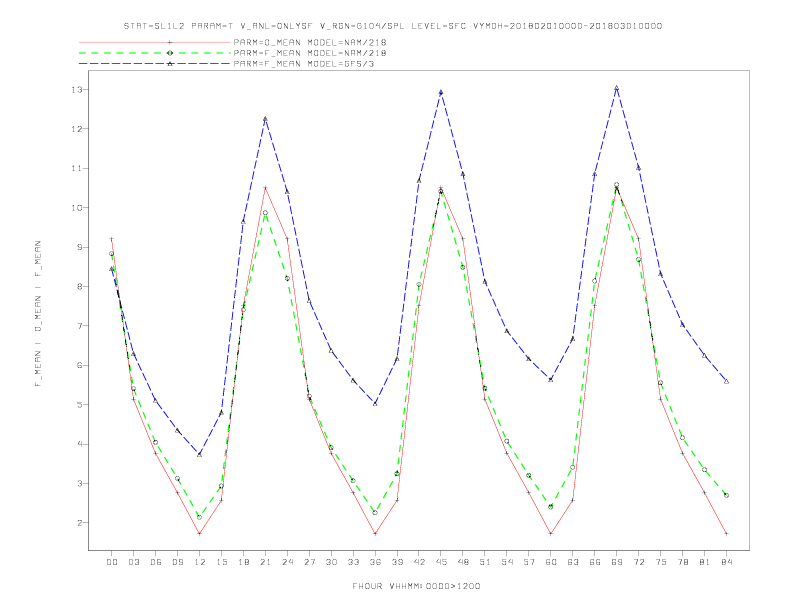Click blue GFS triangle marker at hour 45 peak

click(x=441, y=92)
